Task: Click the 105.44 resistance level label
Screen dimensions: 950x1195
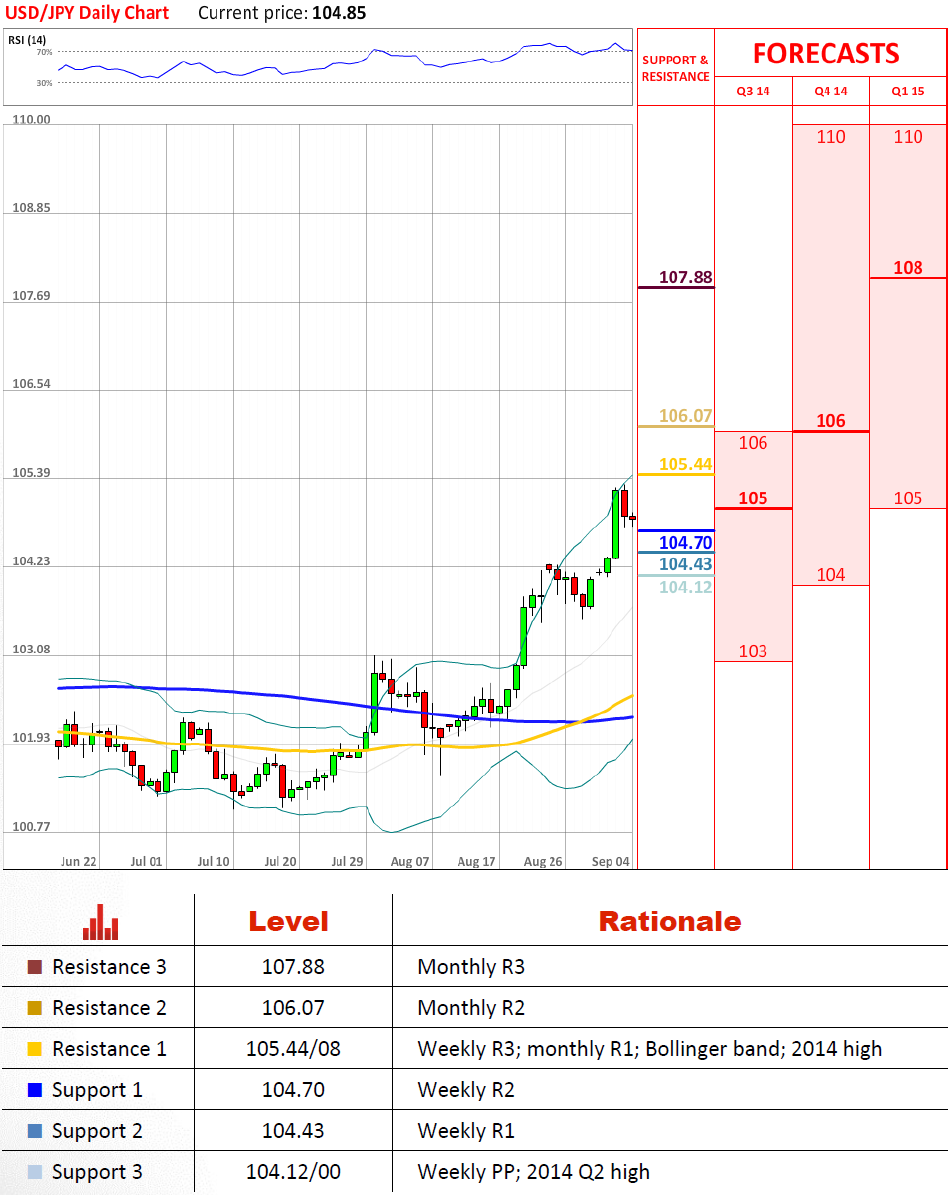Action: coord(686,465)
